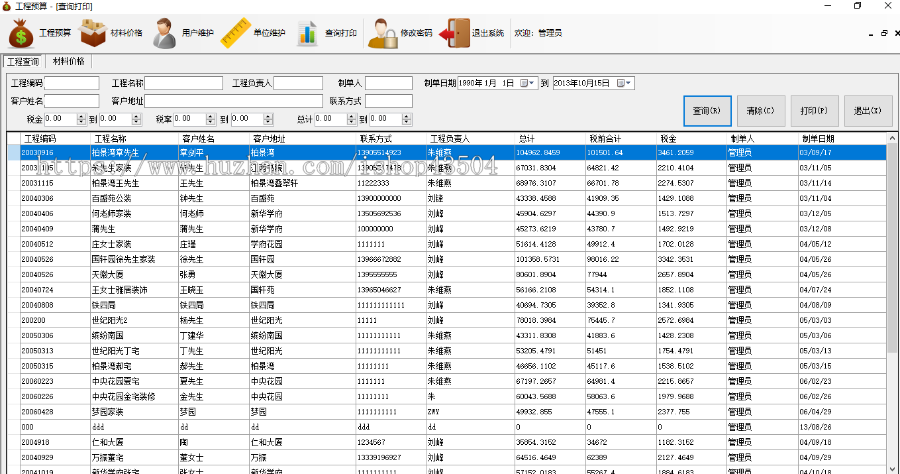900x474 pixels.
Task: Focus the 客户姓名 input field
Action: [72, 101]
